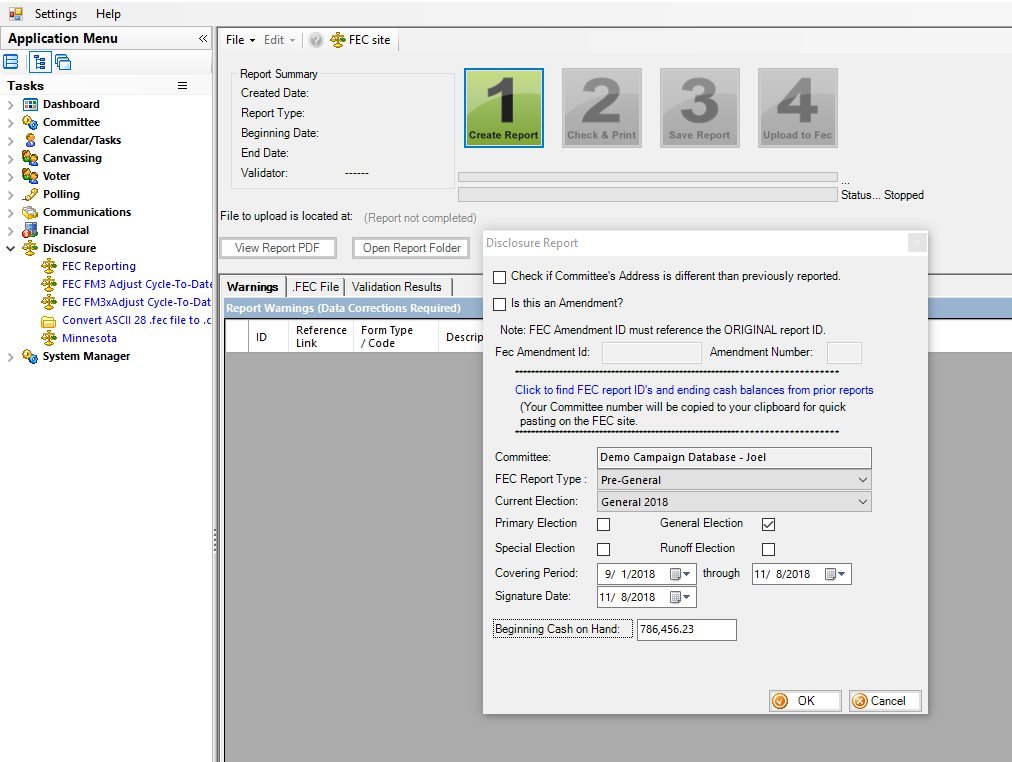
Task: Open the Settings menu
Action: 56,14
